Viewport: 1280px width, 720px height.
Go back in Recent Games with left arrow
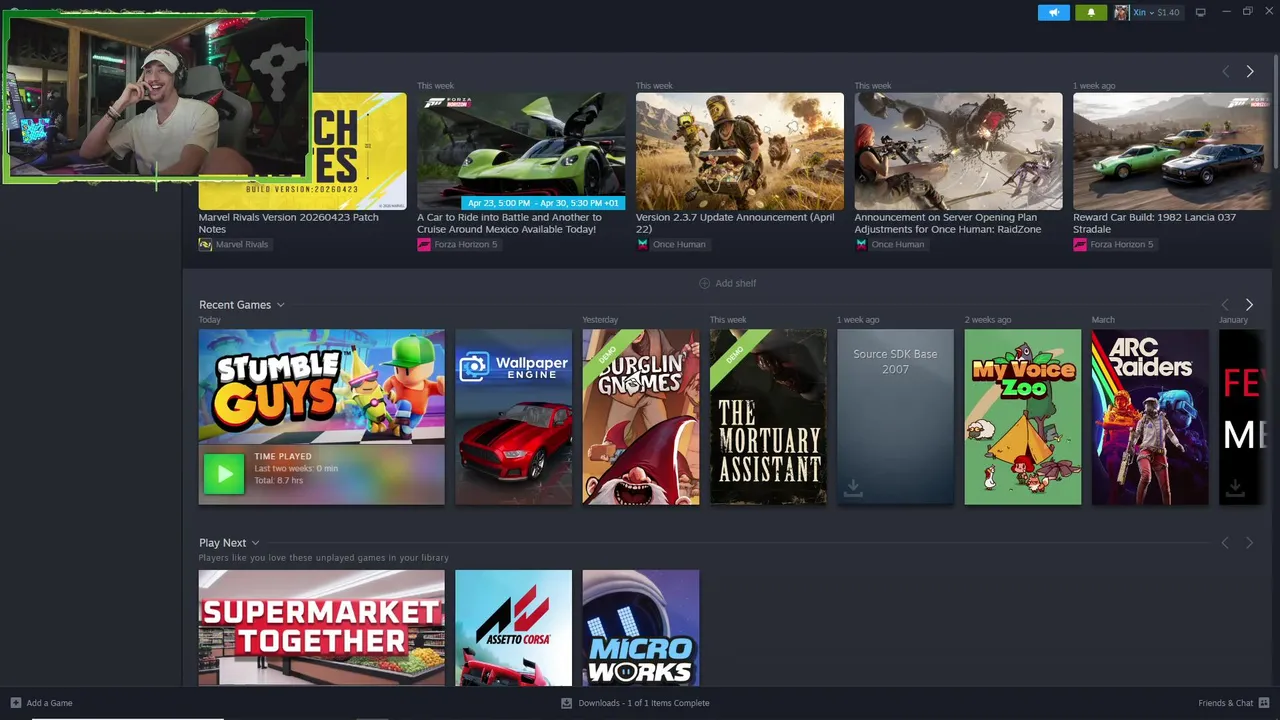[1225, 305]
